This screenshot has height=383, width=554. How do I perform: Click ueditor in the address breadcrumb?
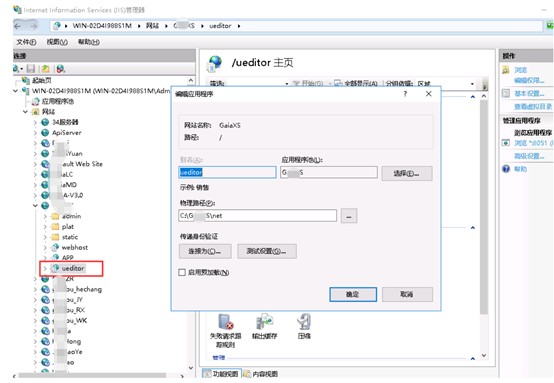220,26
